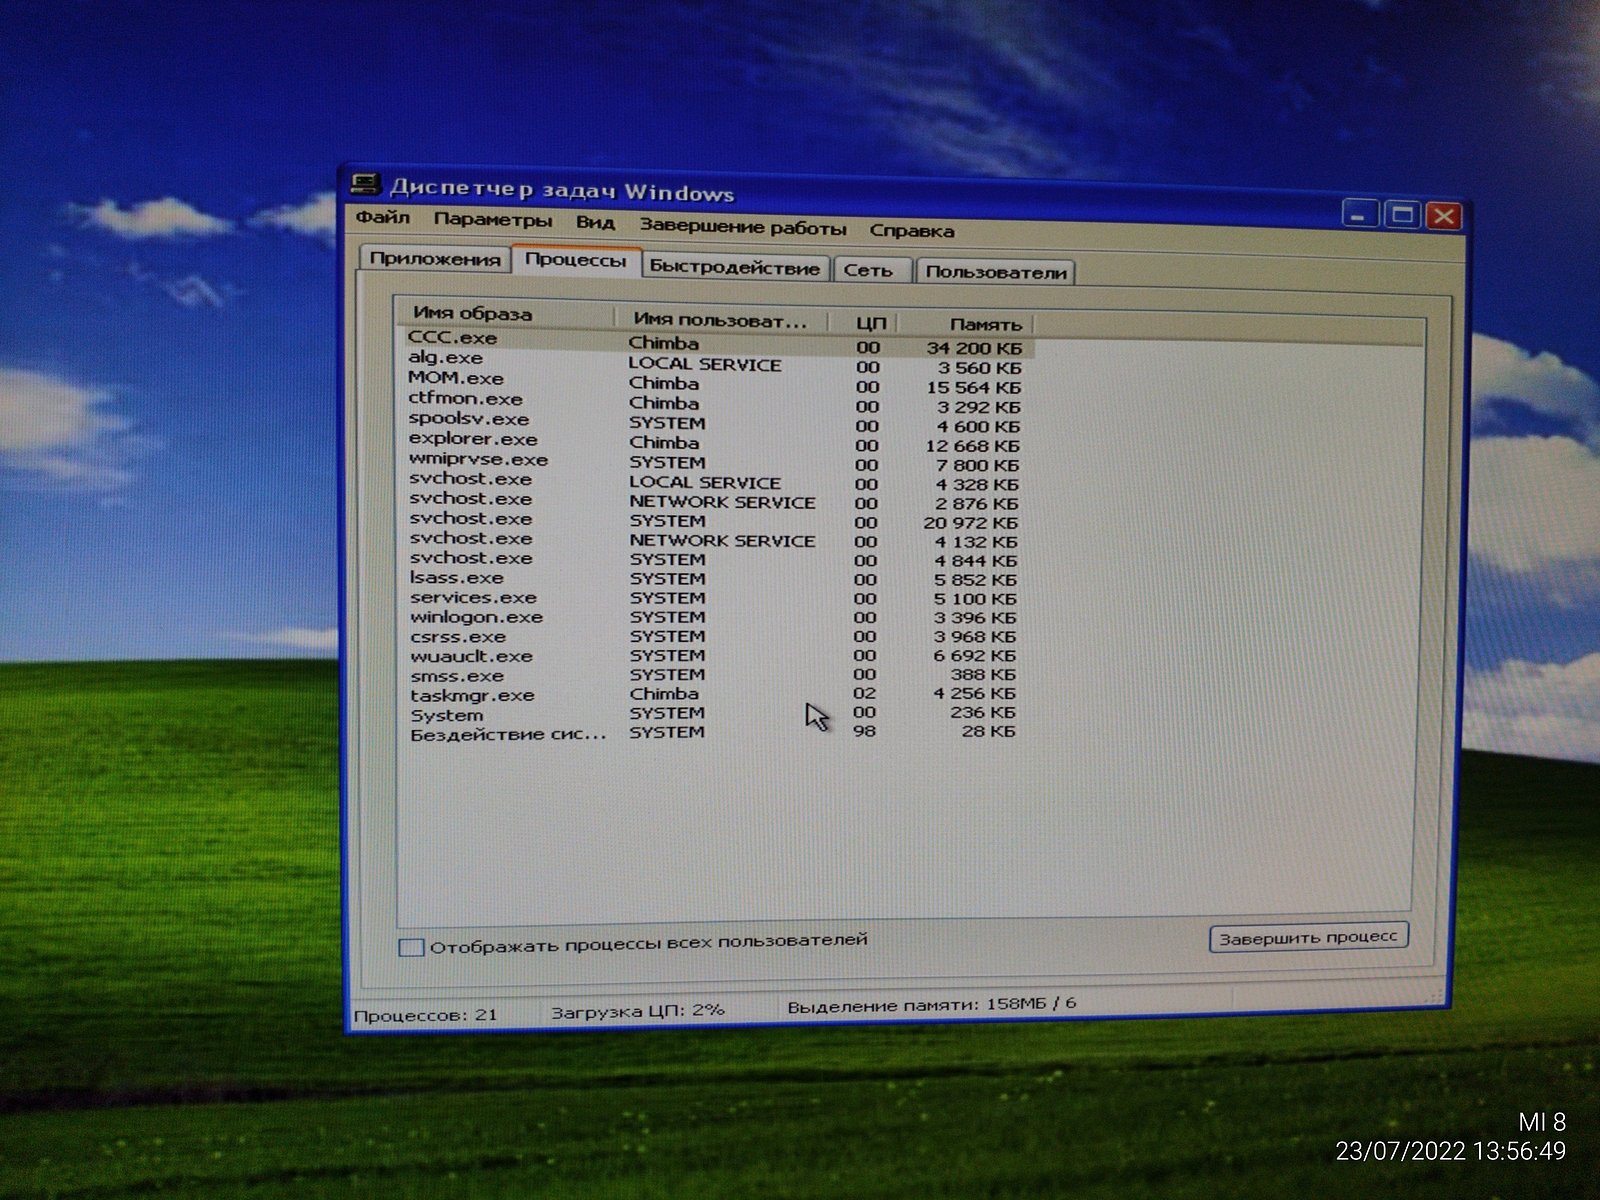Select the smss.exe process

[714, 675]
